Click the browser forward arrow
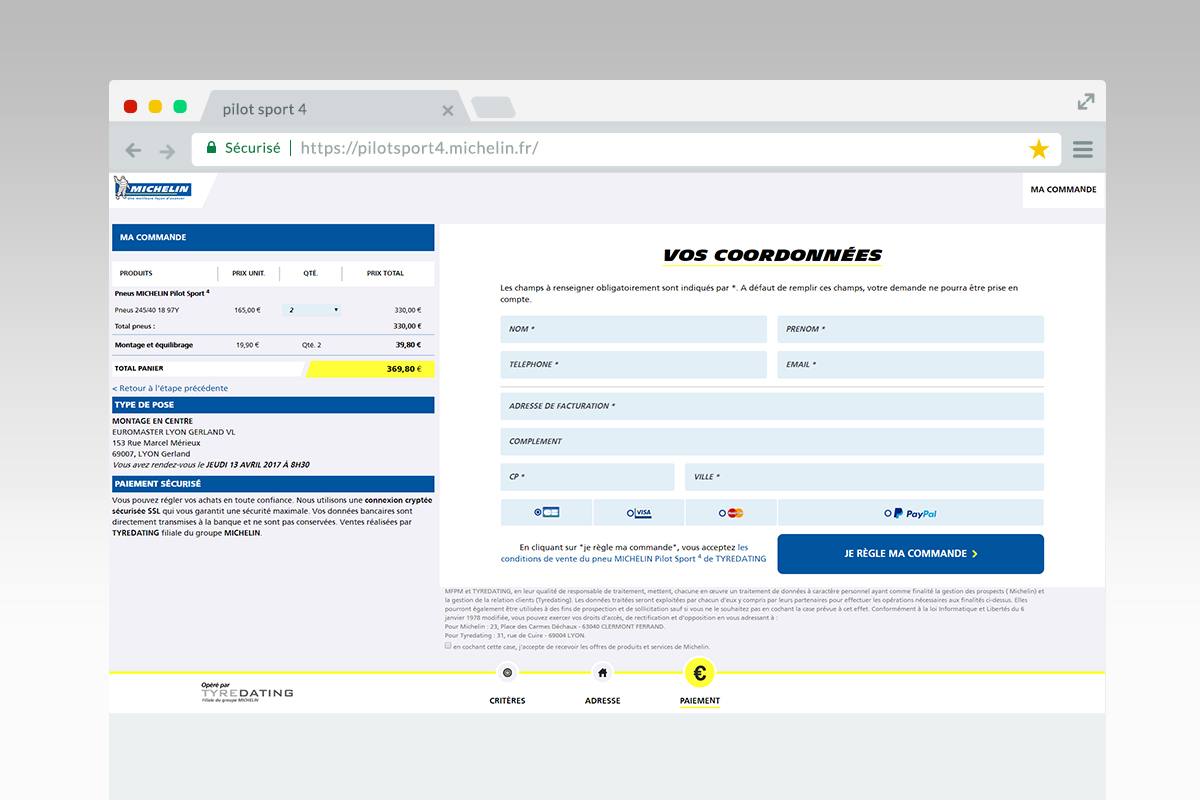1200x800 pixels. [167, 151]
